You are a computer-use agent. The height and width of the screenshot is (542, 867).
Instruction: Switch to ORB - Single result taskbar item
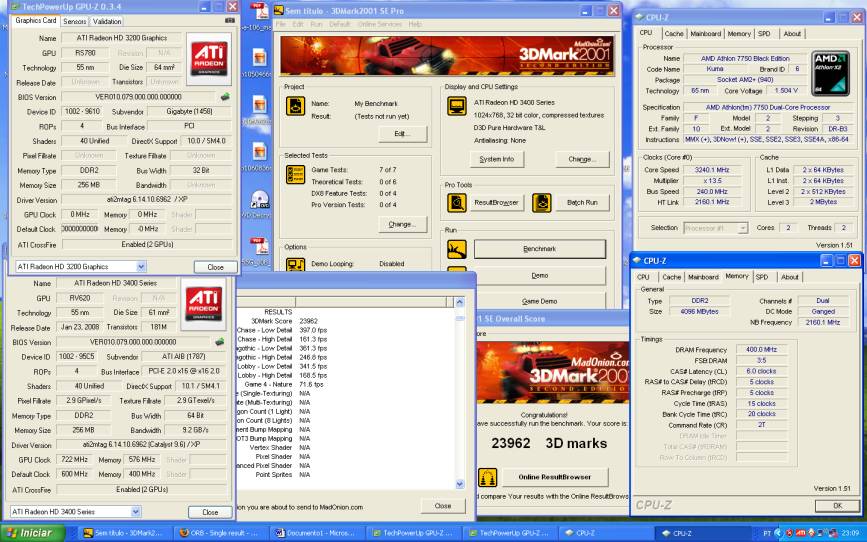[222, 533]
